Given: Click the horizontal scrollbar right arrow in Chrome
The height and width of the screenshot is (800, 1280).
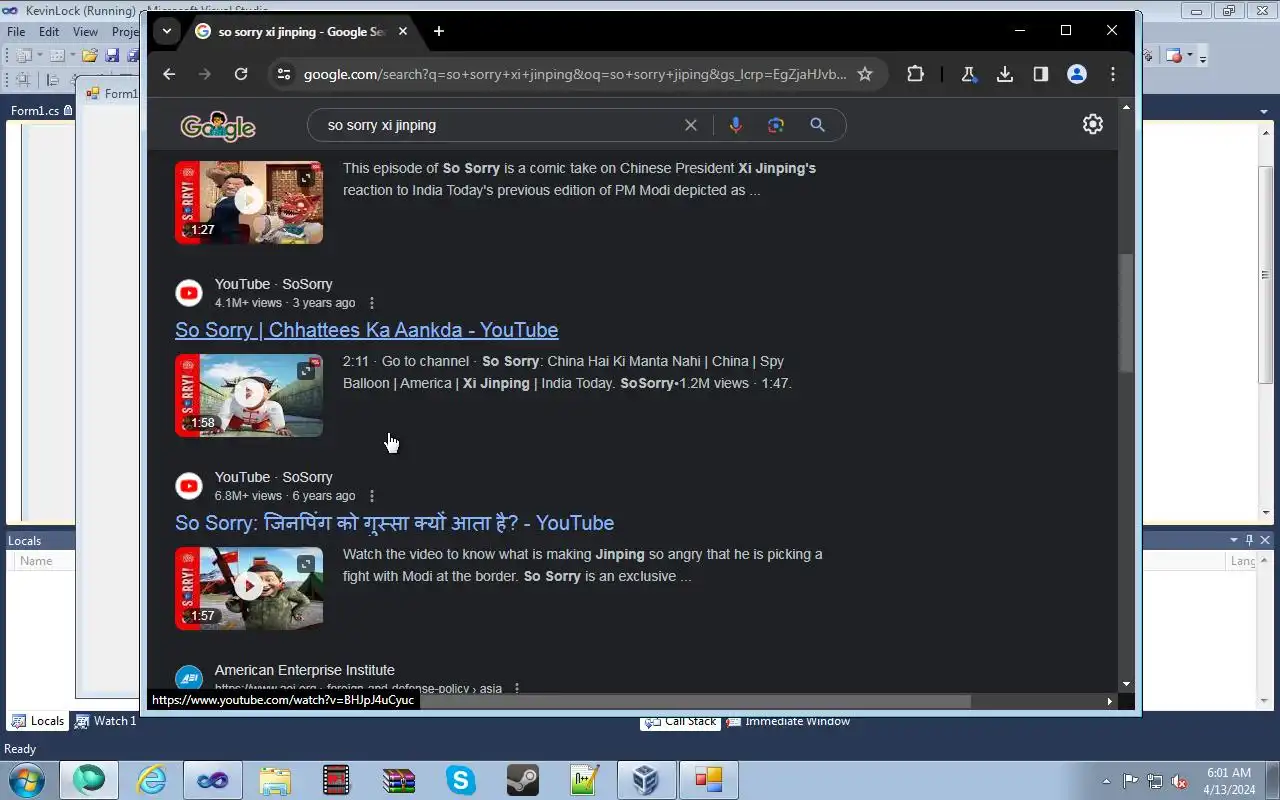Looking at the screenshot, I should [1109, 701].
